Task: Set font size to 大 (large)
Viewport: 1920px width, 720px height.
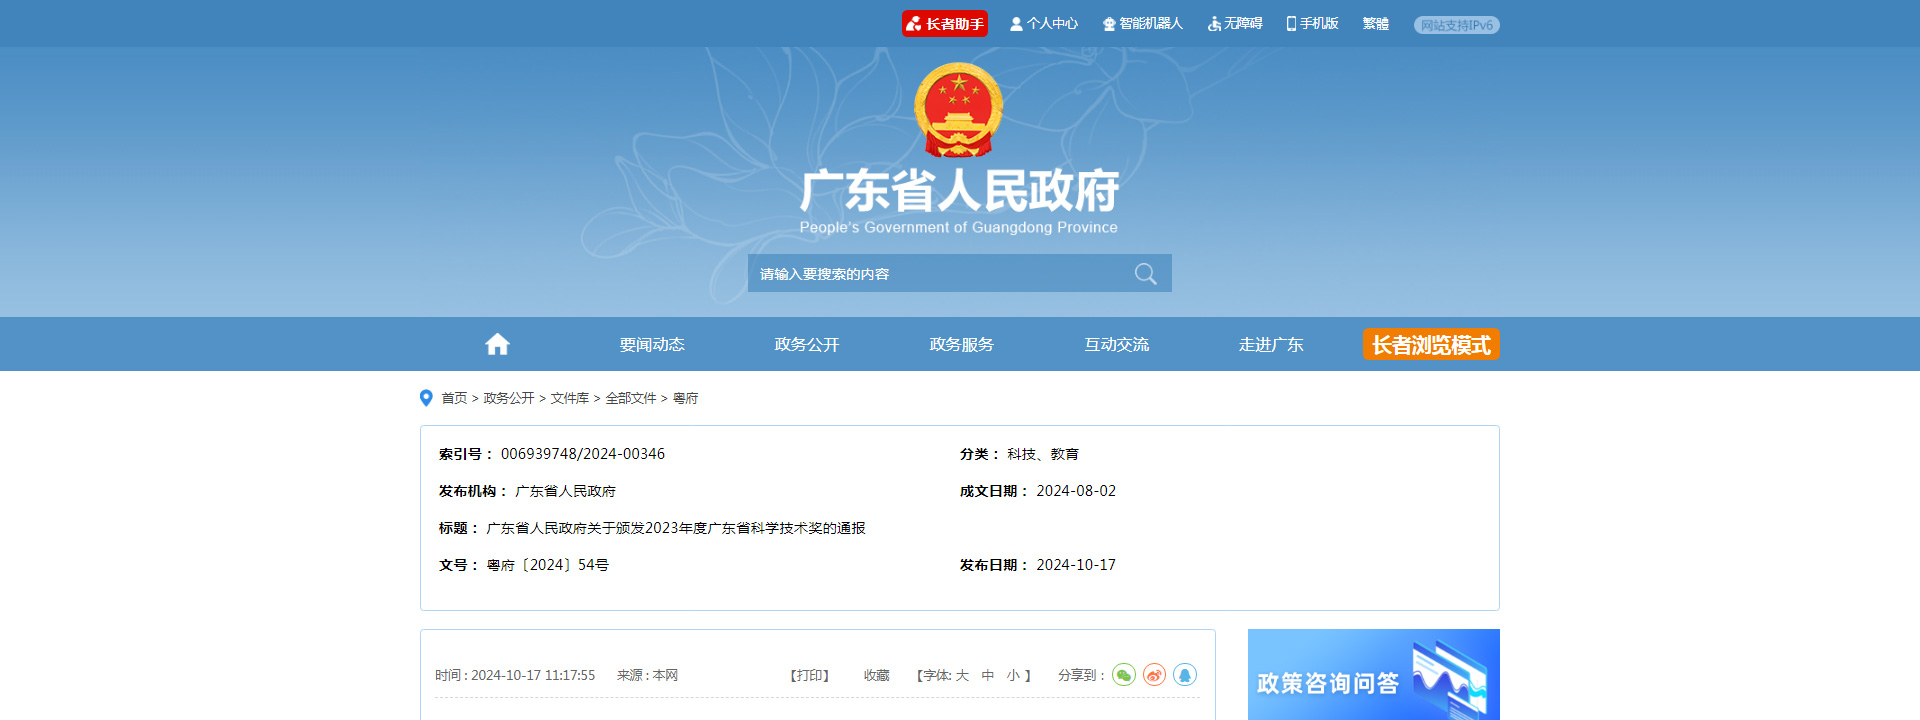Action: (962, 676)
